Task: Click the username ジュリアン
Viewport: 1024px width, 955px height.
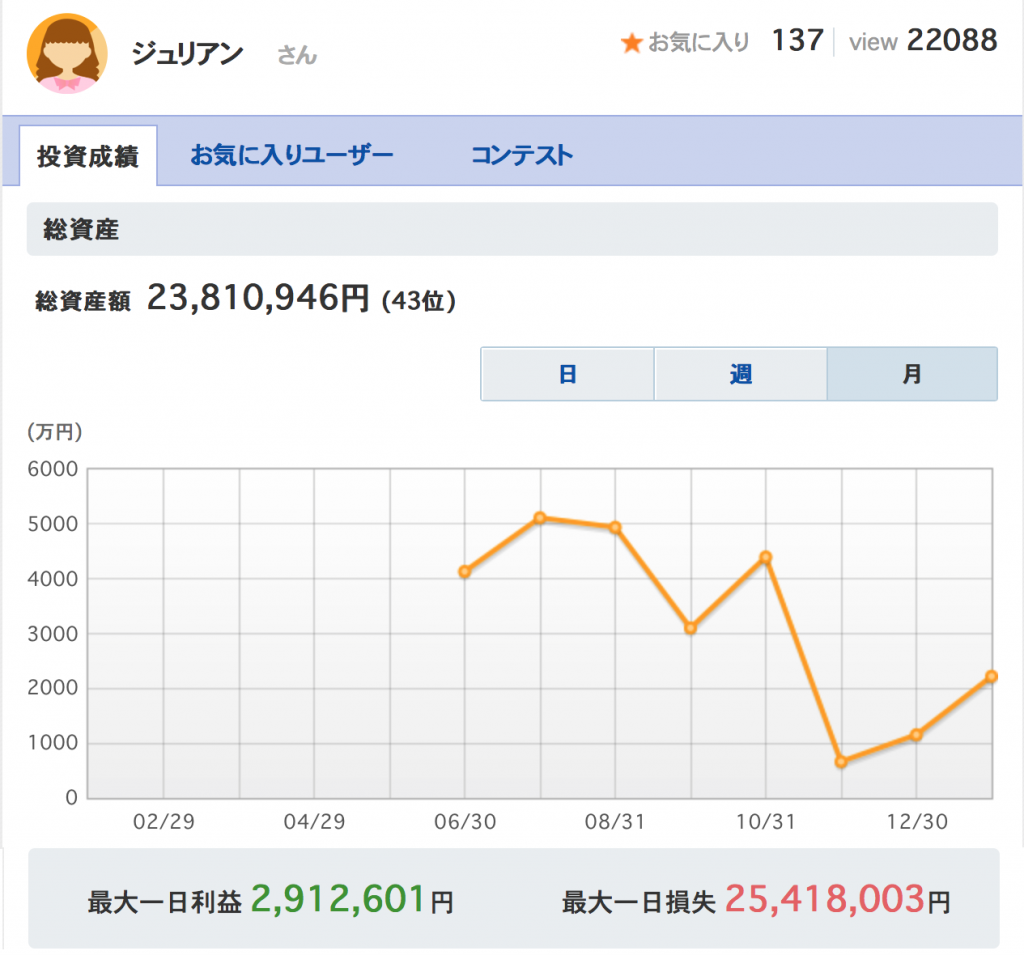Action: 187,54
